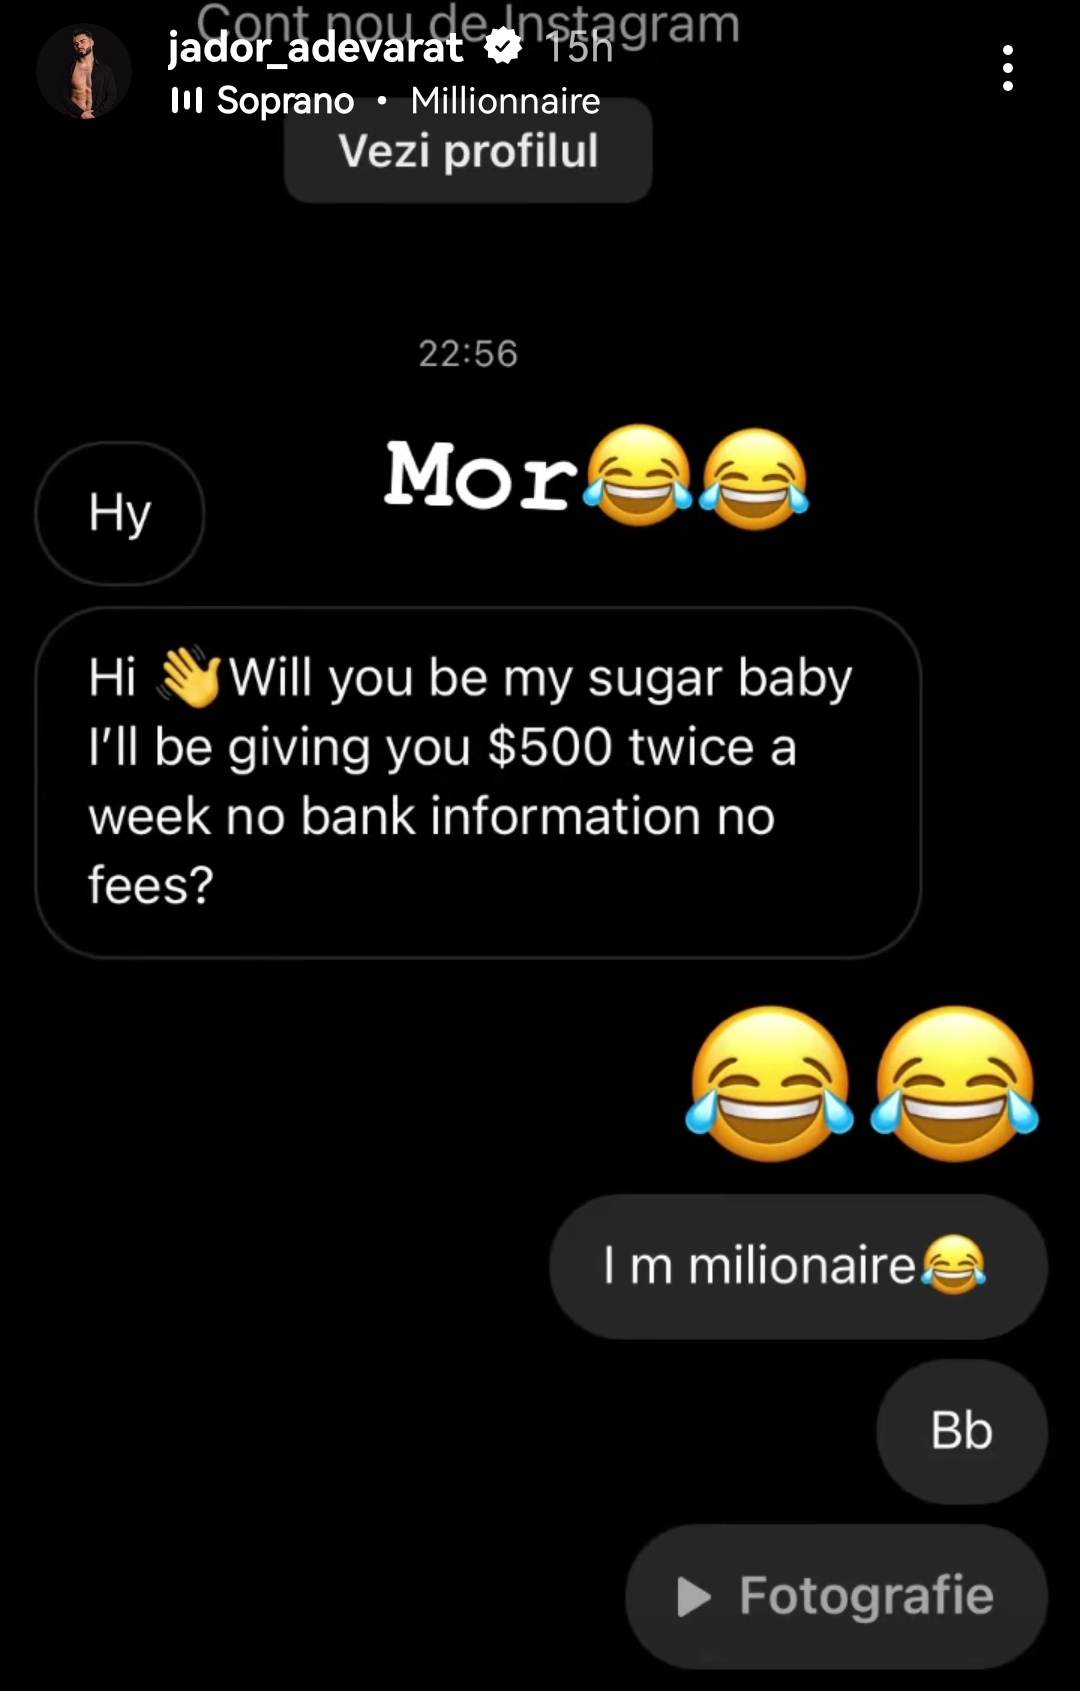Tap the music bars icon

coord(186,100)
